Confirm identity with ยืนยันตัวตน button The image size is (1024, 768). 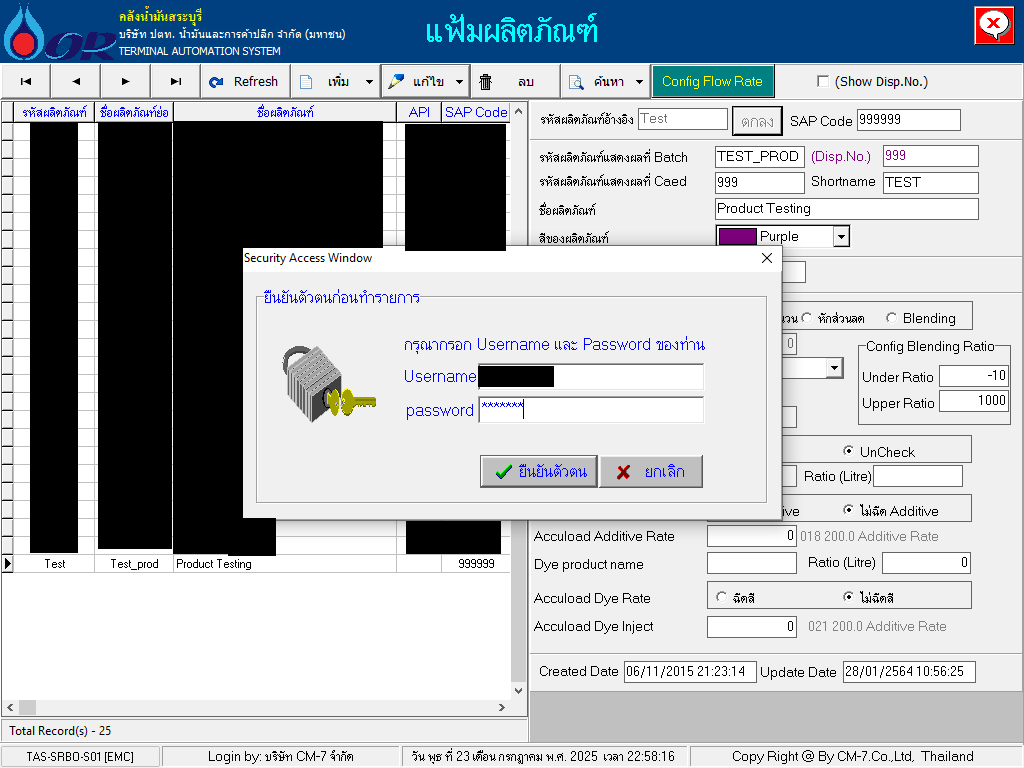pos(539,472)
